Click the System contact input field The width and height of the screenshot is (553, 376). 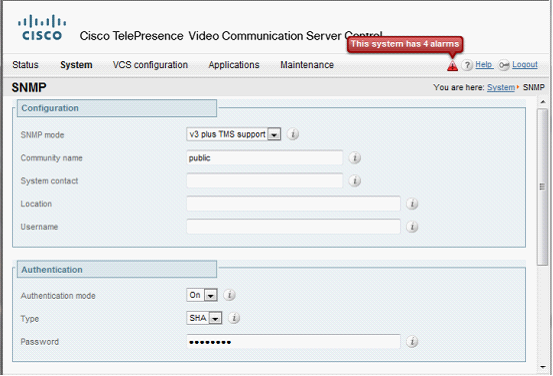[x=265, y=181]
